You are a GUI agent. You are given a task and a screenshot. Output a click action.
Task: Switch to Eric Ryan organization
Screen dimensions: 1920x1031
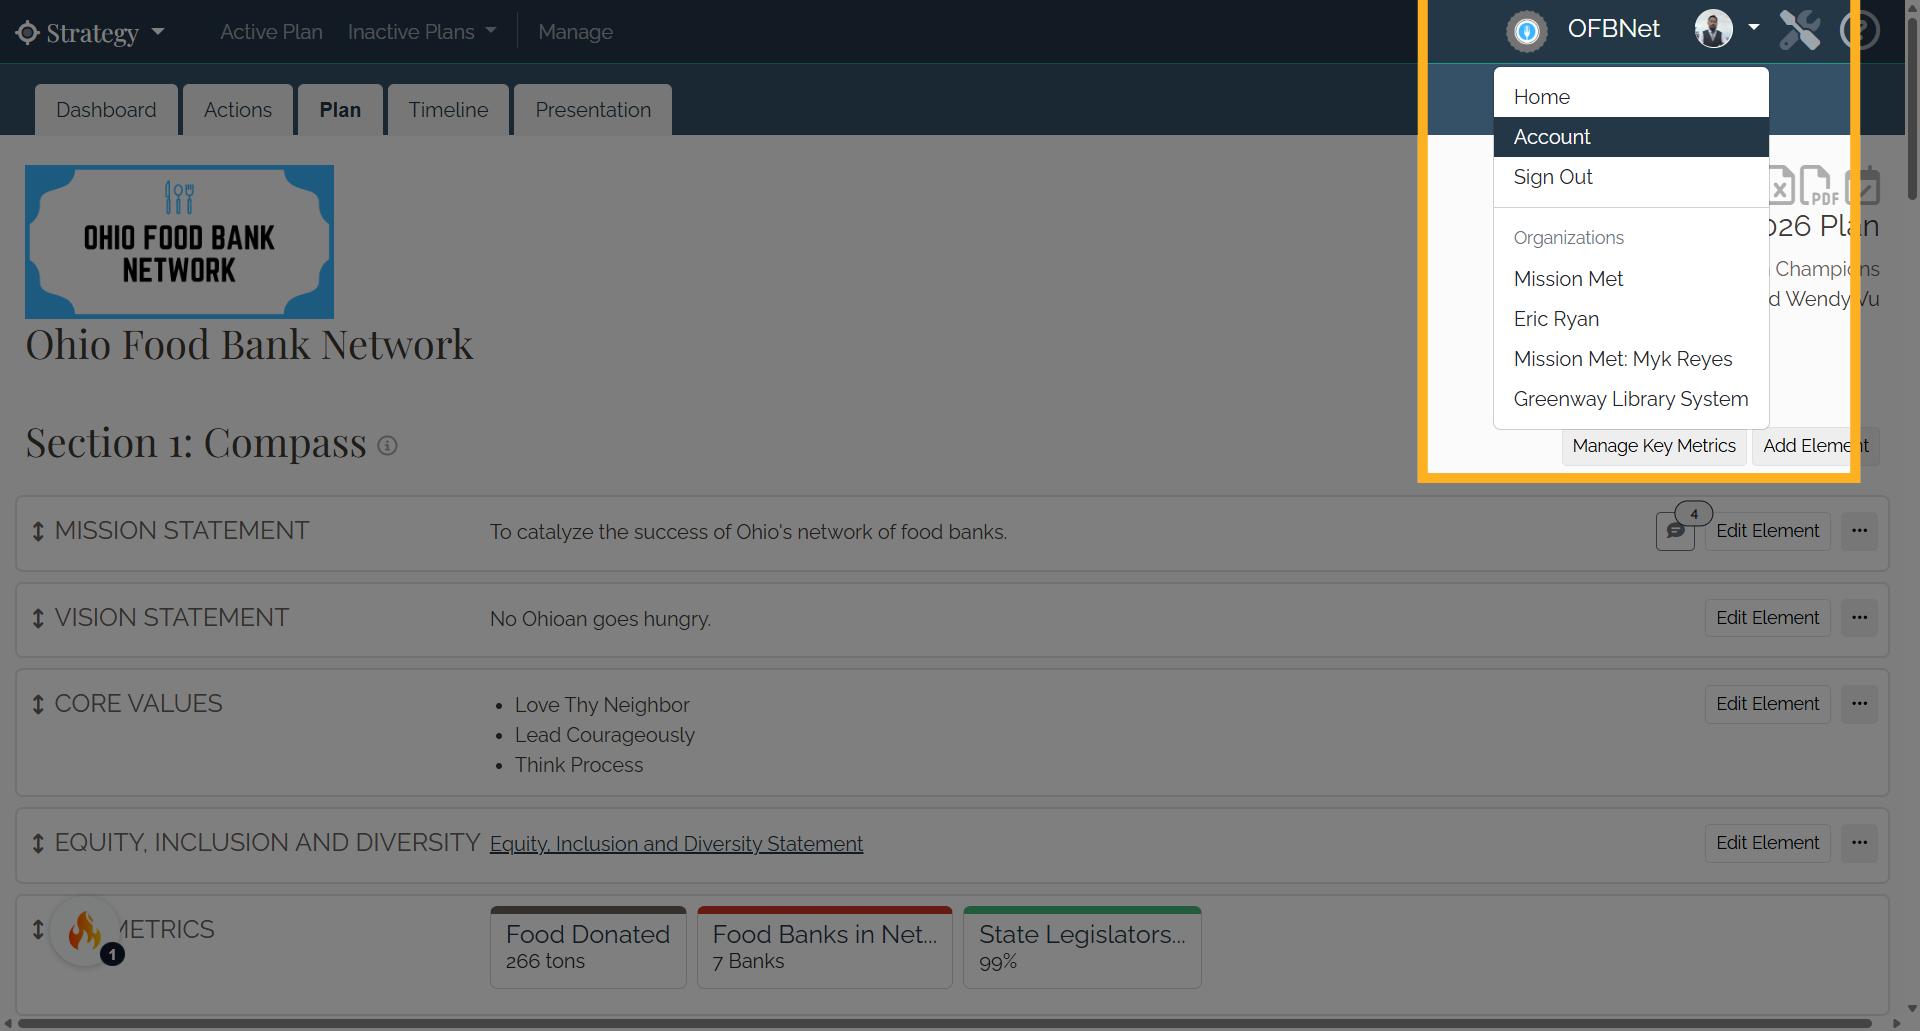pos(1631,319)
